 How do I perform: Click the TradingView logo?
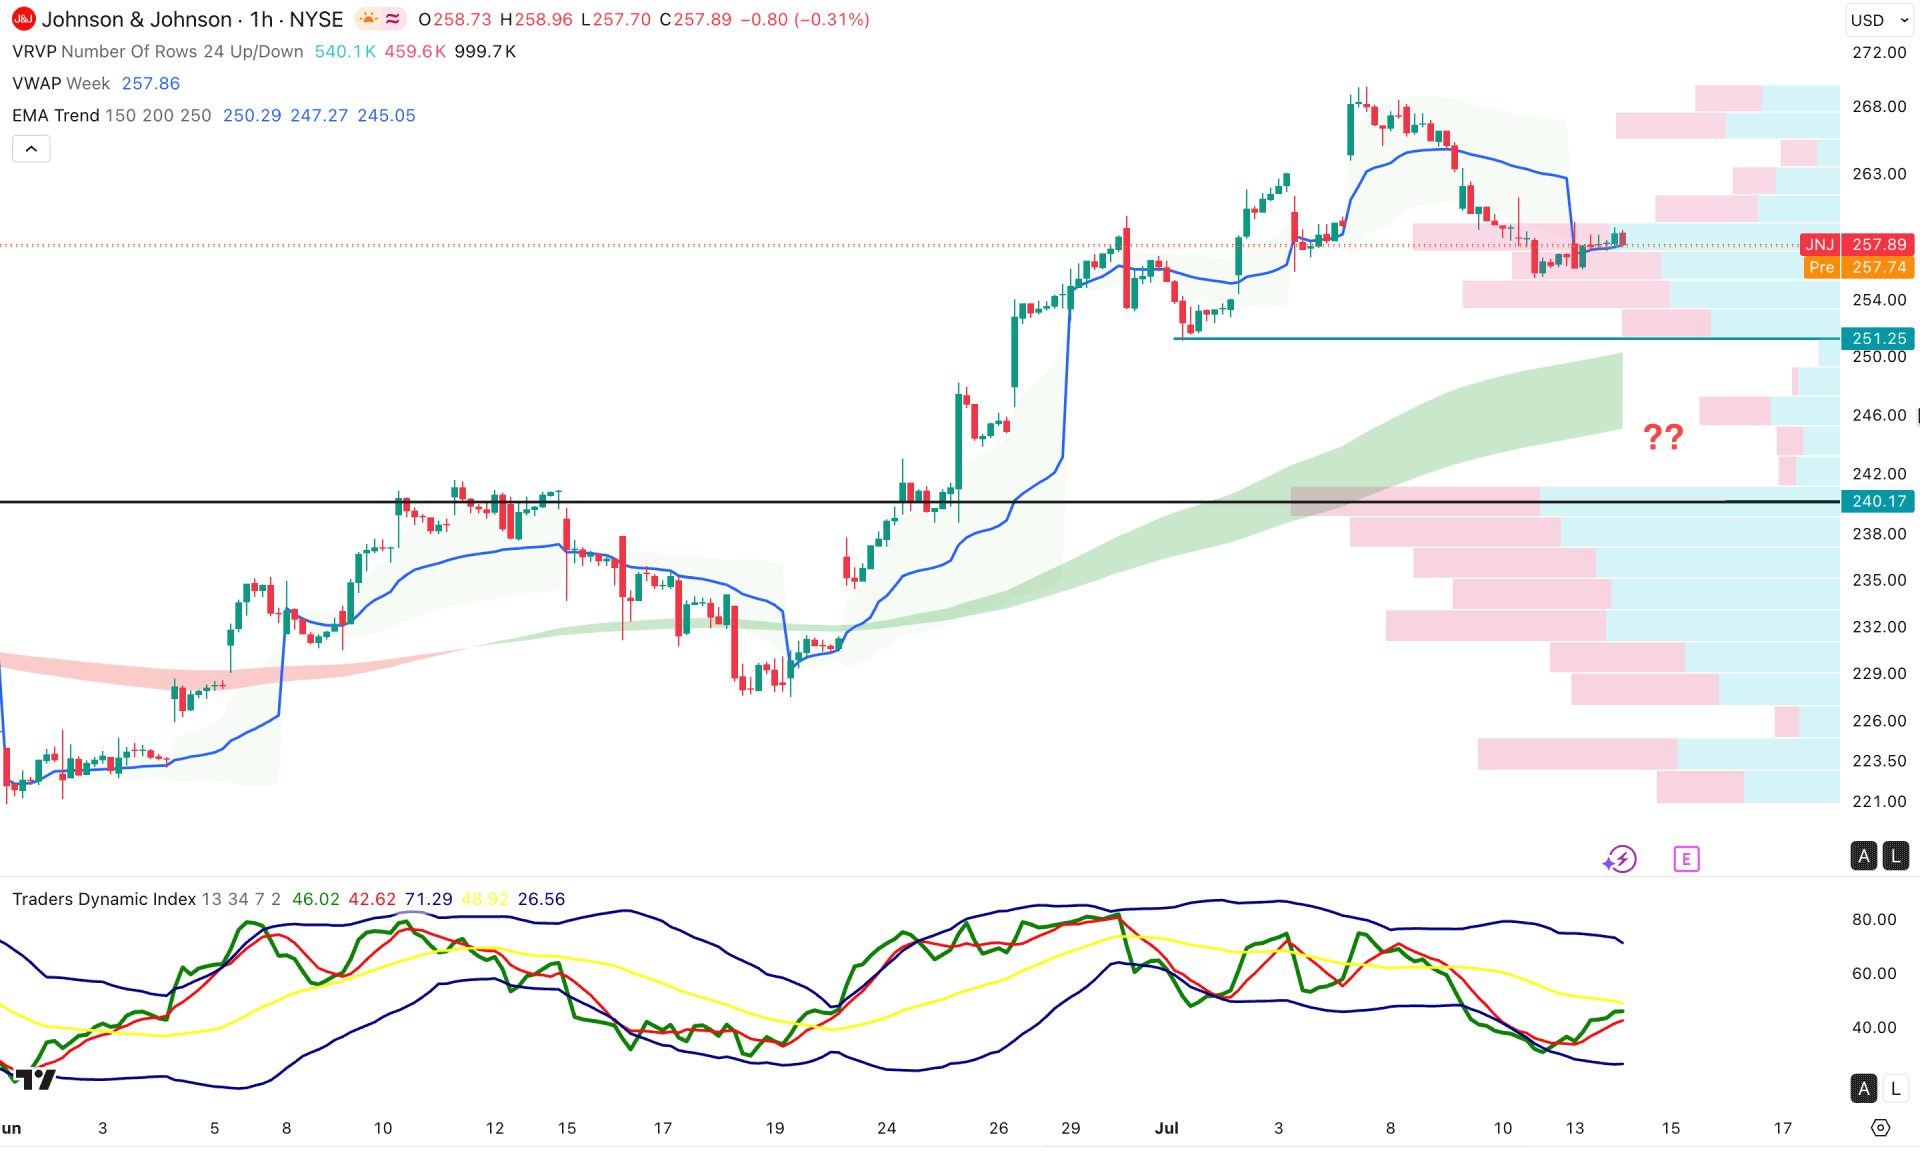coord(35,1079)
